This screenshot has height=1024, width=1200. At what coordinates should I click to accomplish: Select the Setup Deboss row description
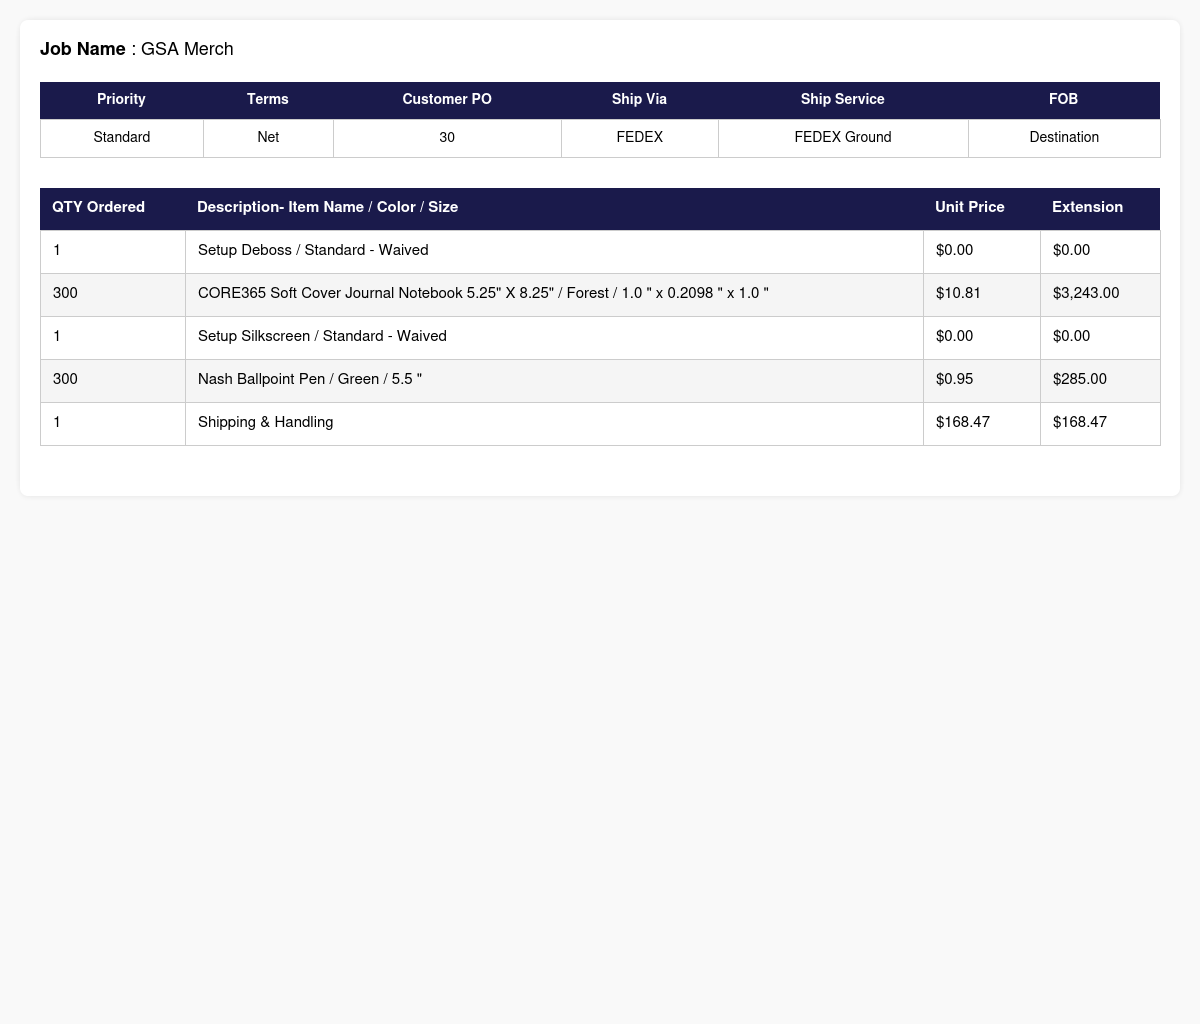(x=313, y=250)
